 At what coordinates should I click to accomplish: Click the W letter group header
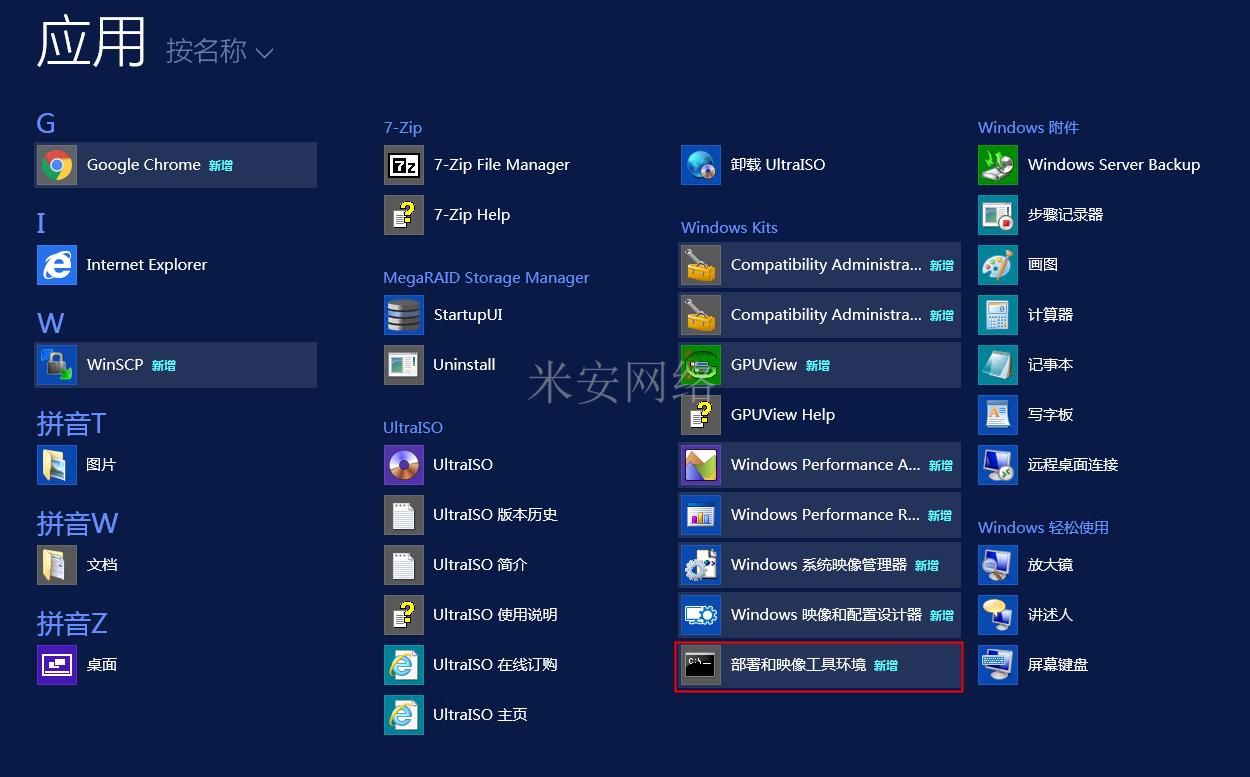(x=50, y=323)
